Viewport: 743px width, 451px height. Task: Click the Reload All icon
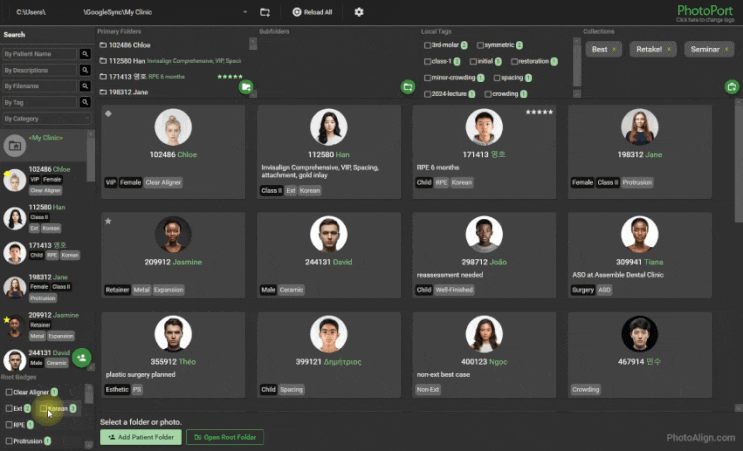point(297,12)
